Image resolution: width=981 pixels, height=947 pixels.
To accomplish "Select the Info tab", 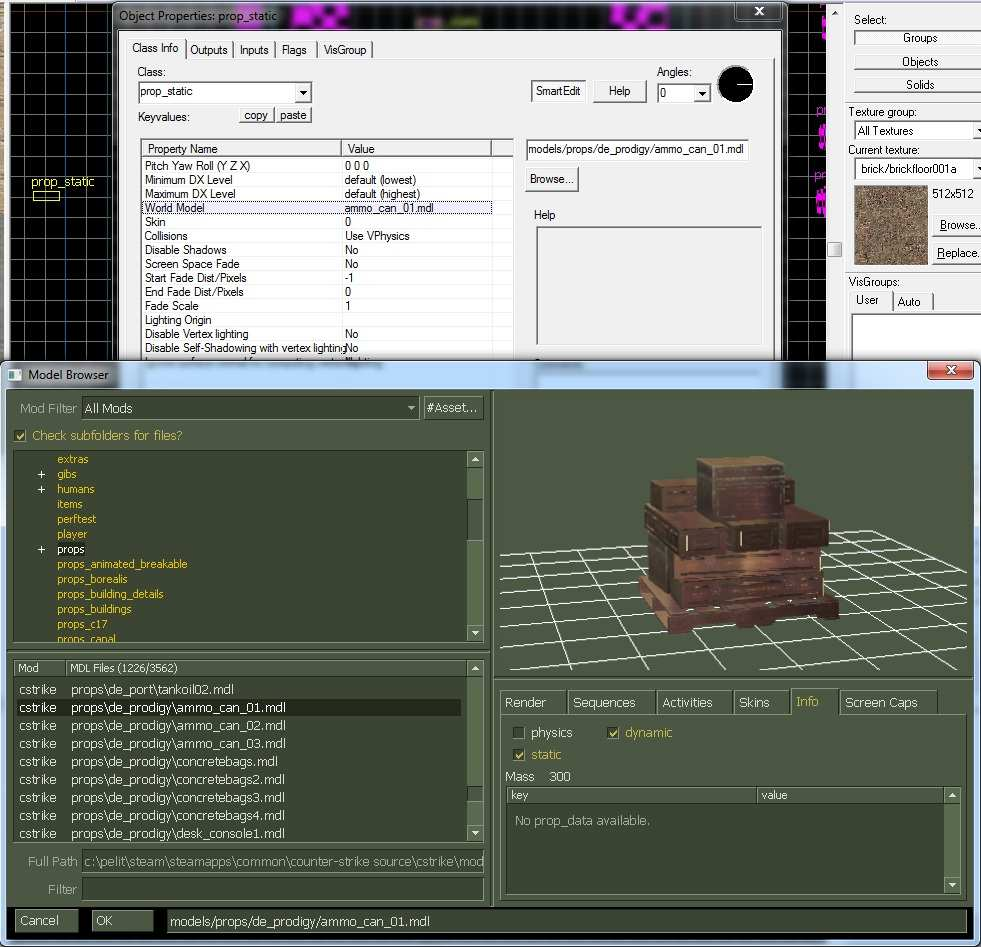I will coord(813,701).
